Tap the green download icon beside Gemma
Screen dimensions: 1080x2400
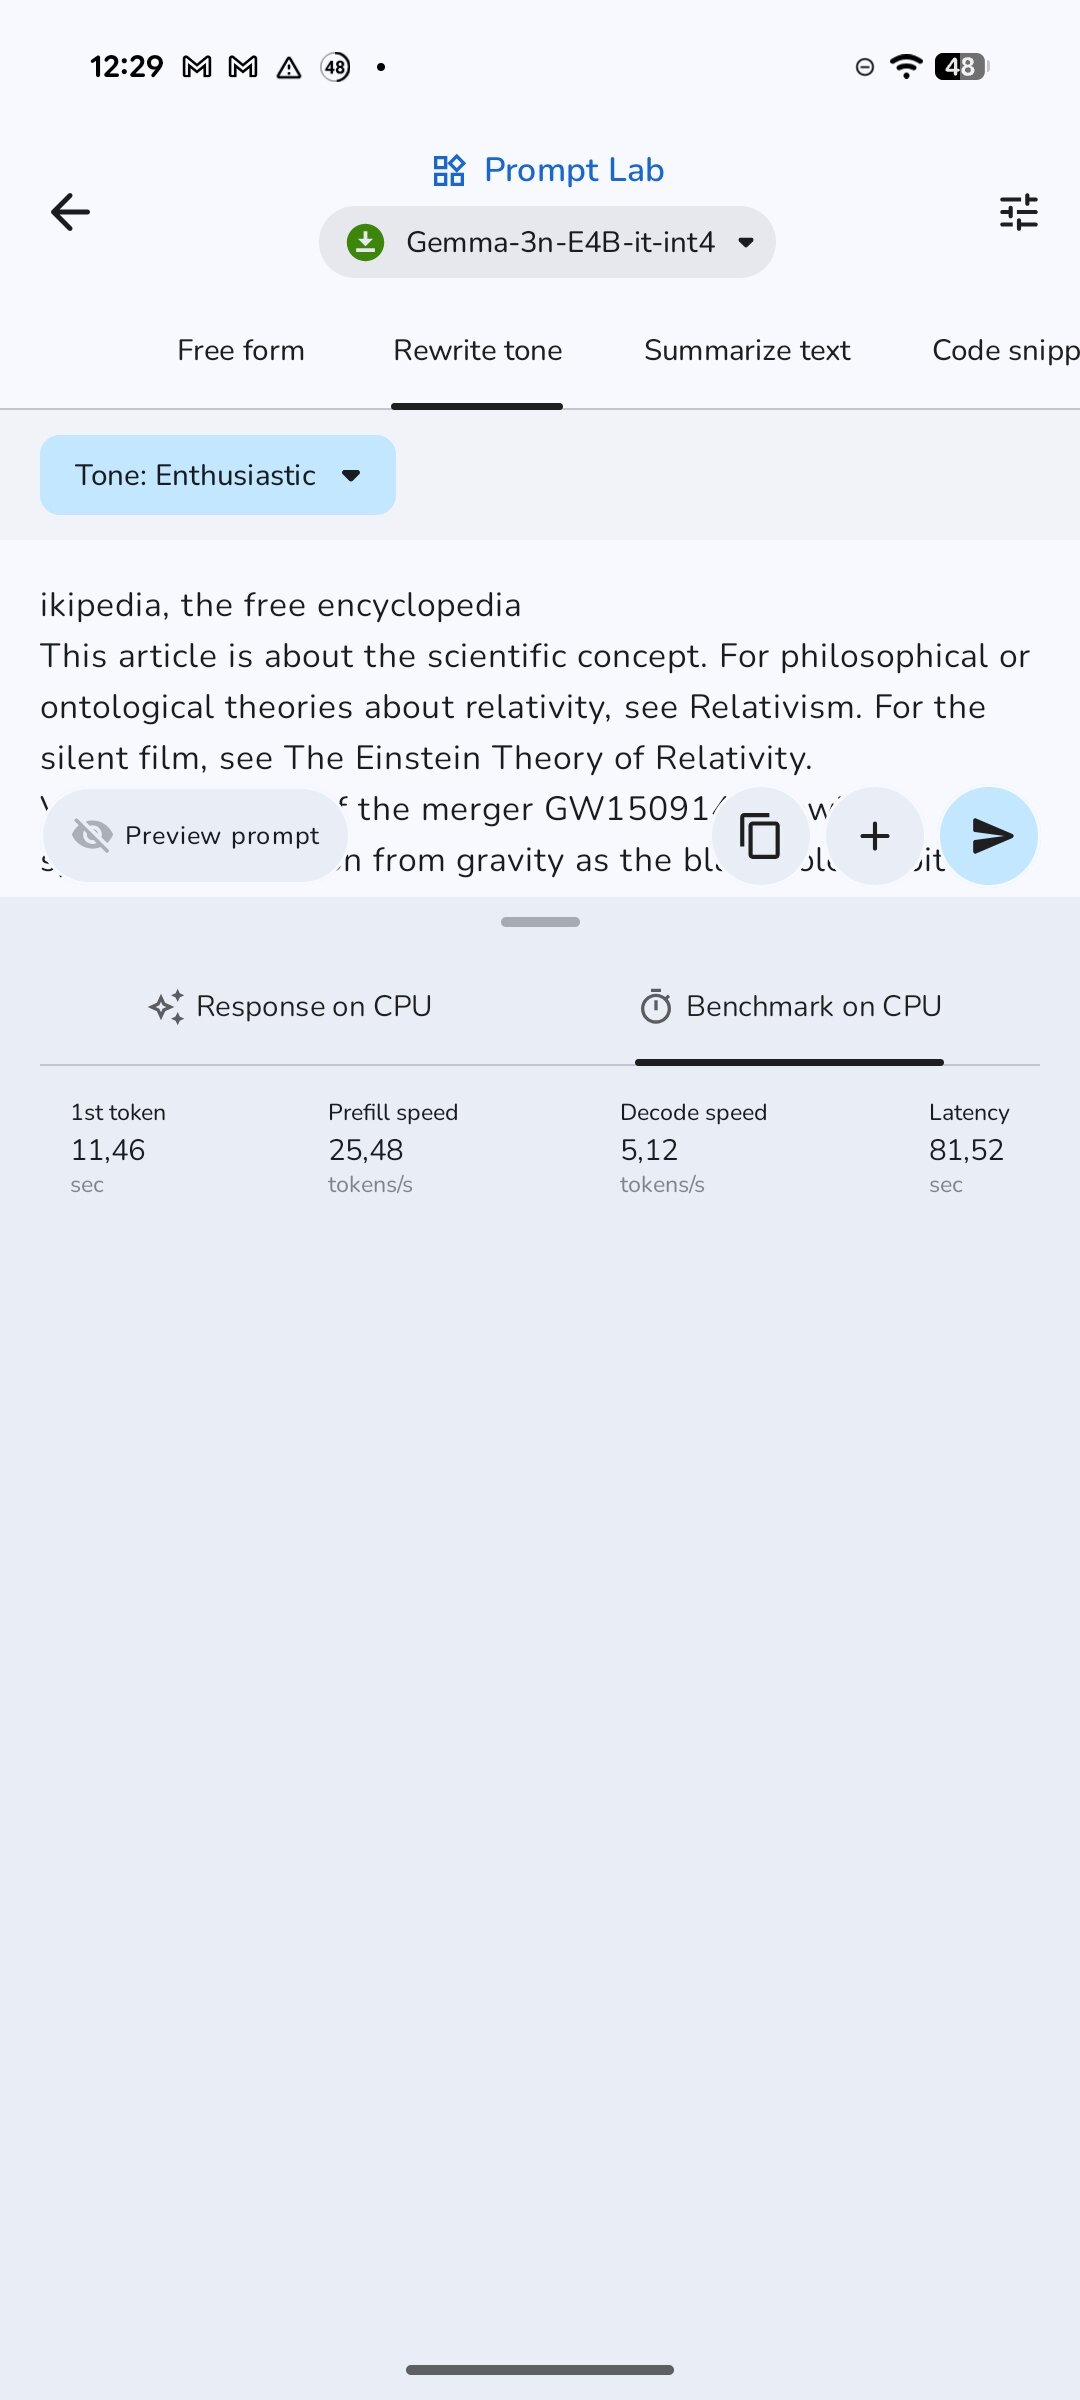(366, 242)
